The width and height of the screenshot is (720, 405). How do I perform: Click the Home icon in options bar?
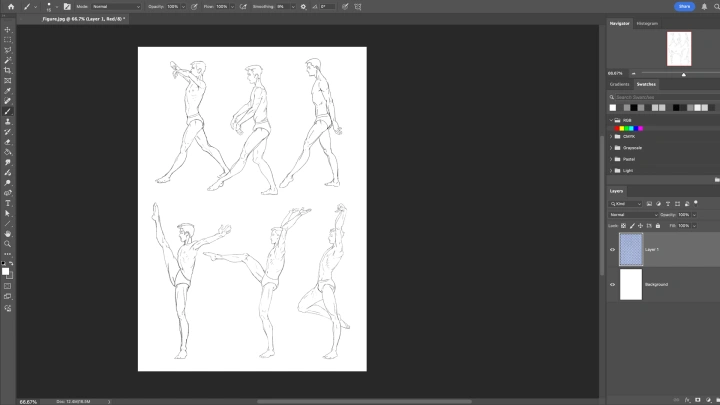click(x=11, y=6)
